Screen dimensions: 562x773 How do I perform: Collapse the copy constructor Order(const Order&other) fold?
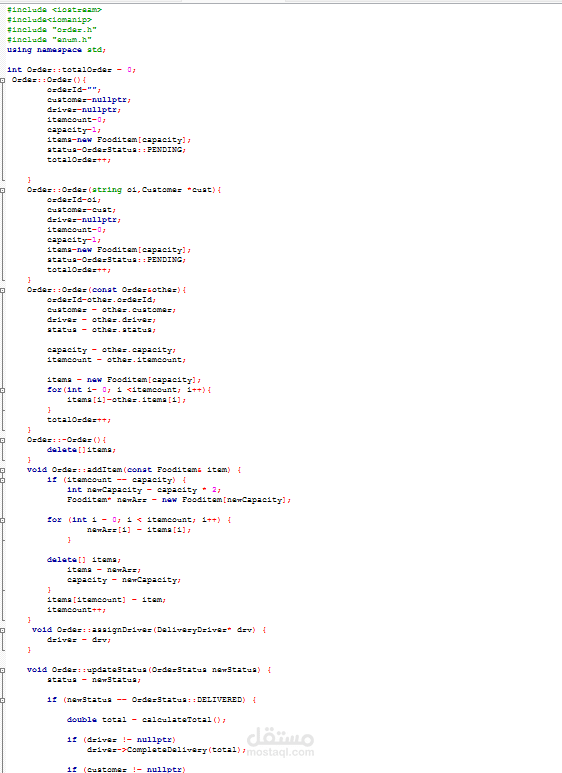click(2, 290)
